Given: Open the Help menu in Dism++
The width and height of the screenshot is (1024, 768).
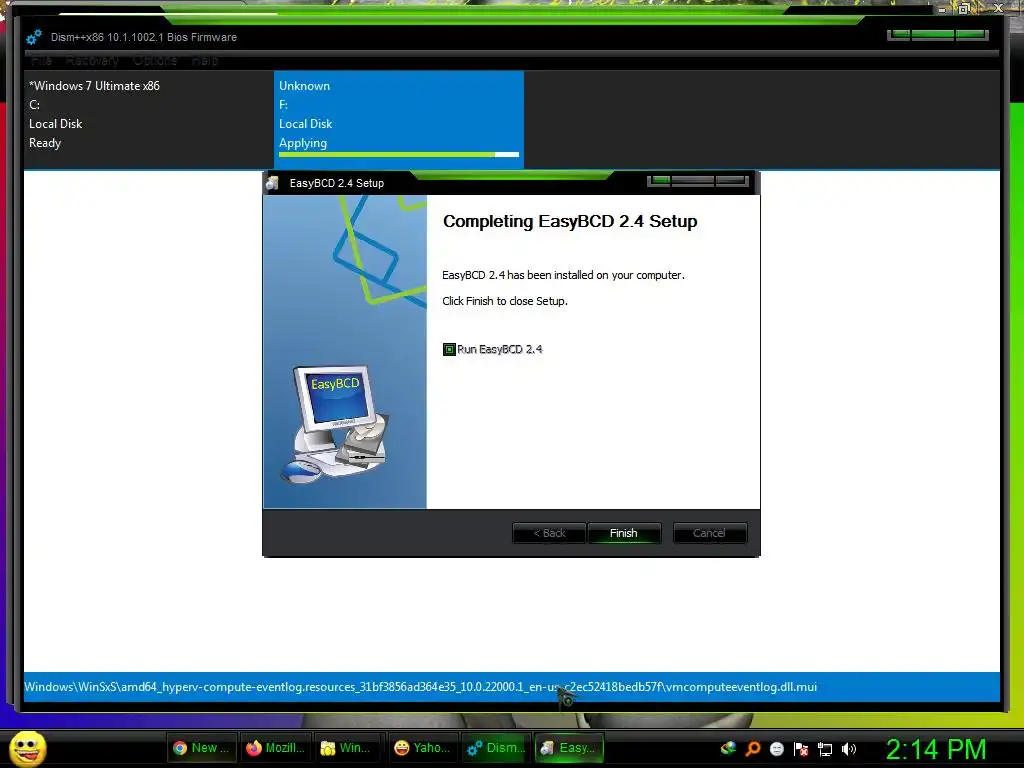Looking at the screenshot, I should point(205,61).
